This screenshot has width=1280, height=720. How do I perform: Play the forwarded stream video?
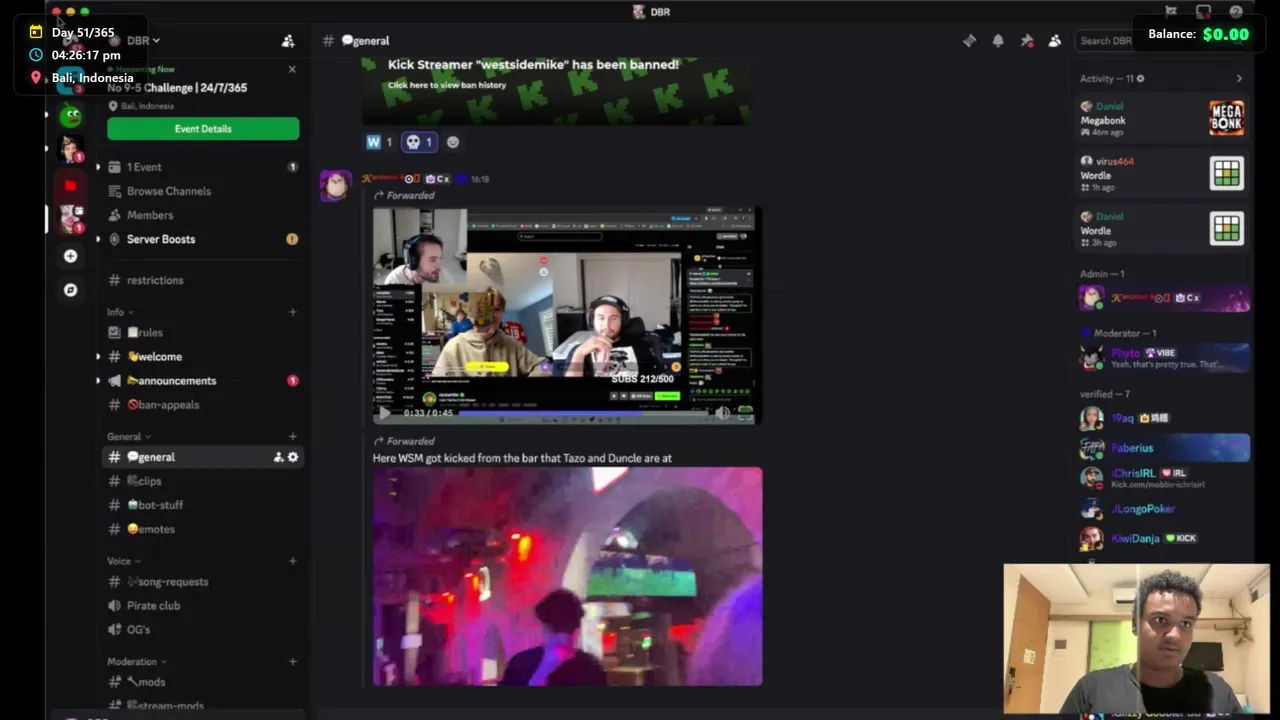click(384, 412)
